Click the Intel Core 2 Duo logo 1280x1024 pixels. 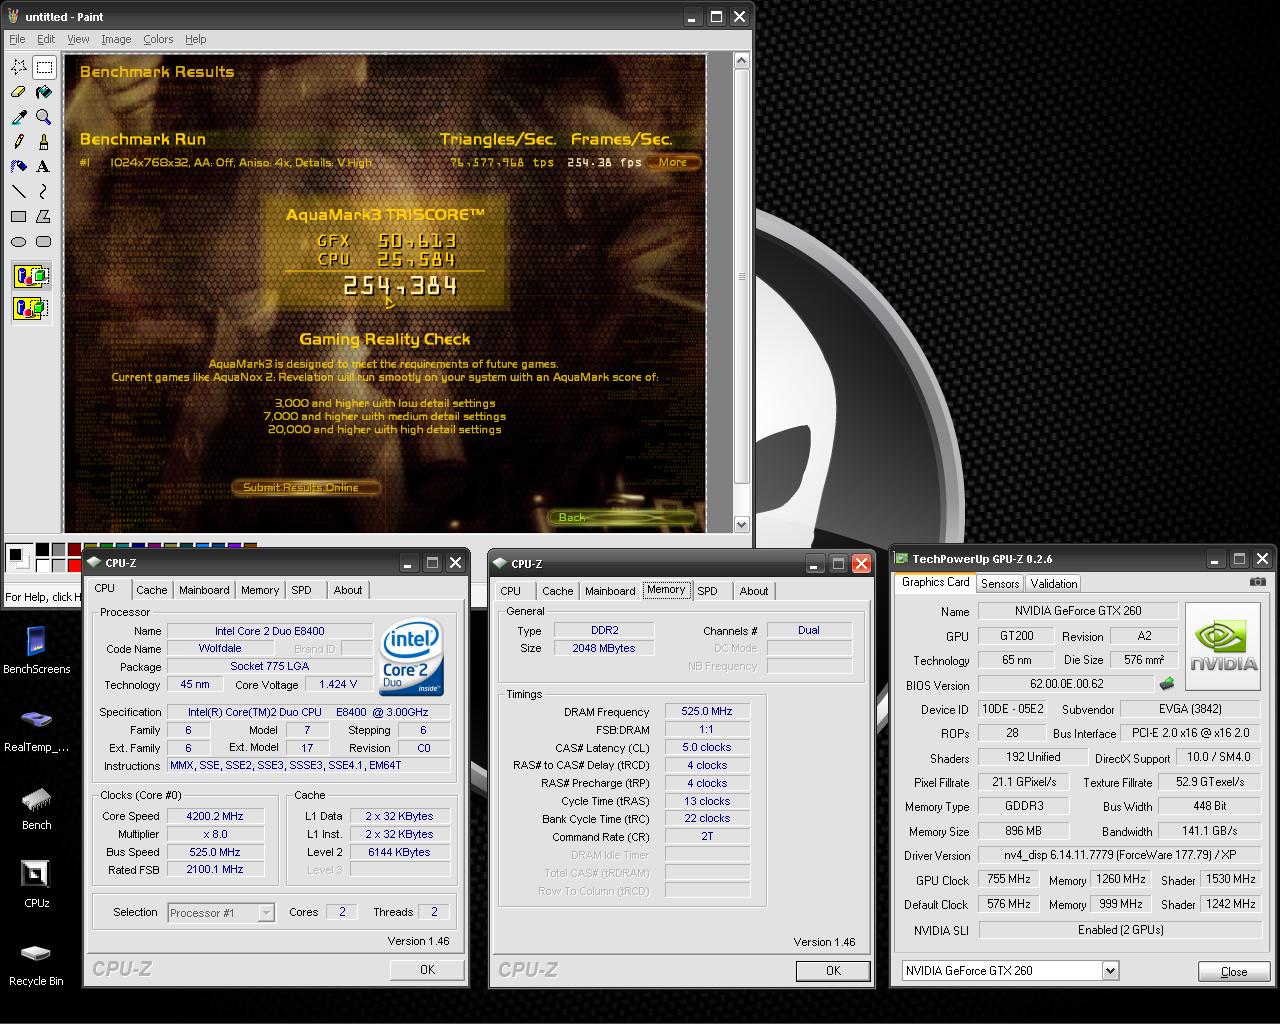(x=411, y=657)
